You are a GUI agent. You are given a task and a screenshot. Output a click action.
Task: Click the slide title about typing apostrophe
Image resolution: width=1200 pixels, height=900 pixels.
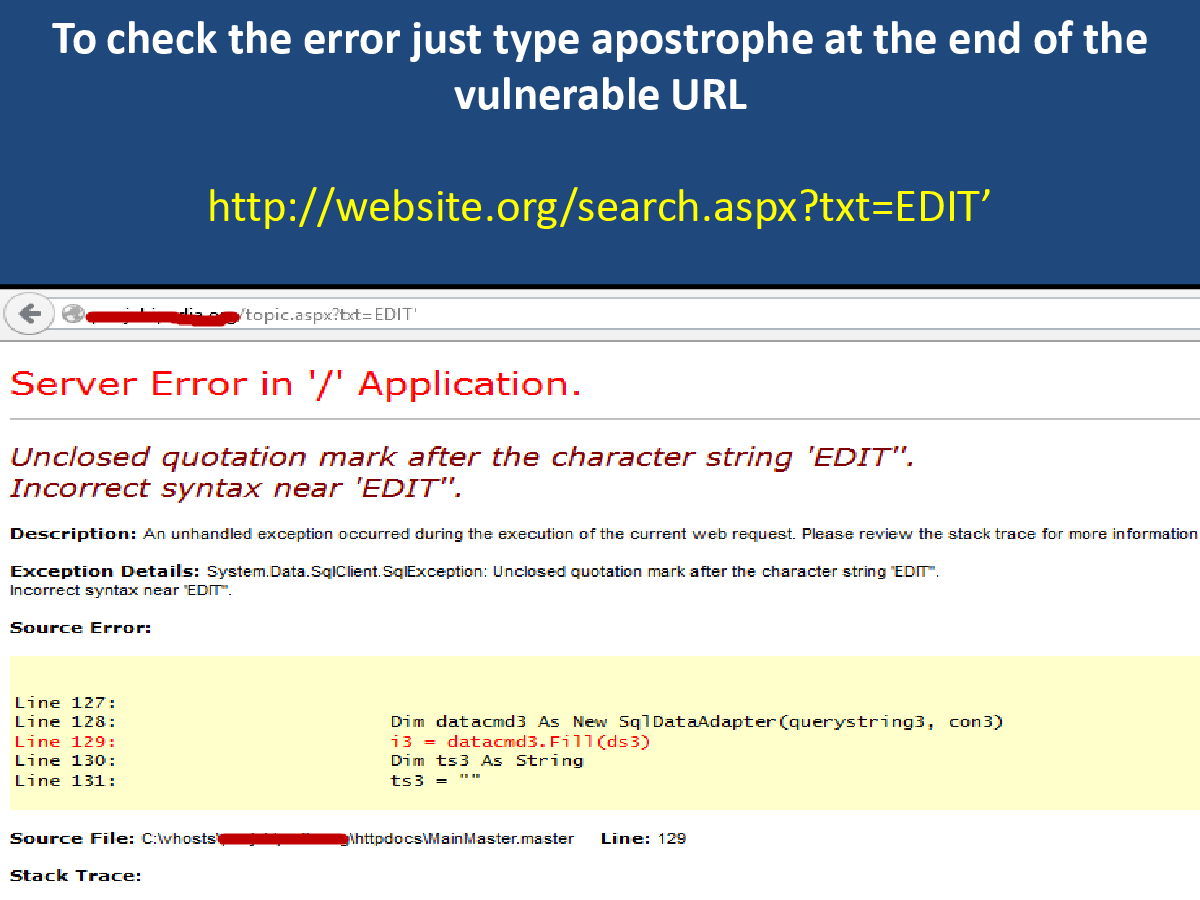click(x=600, y=65)
